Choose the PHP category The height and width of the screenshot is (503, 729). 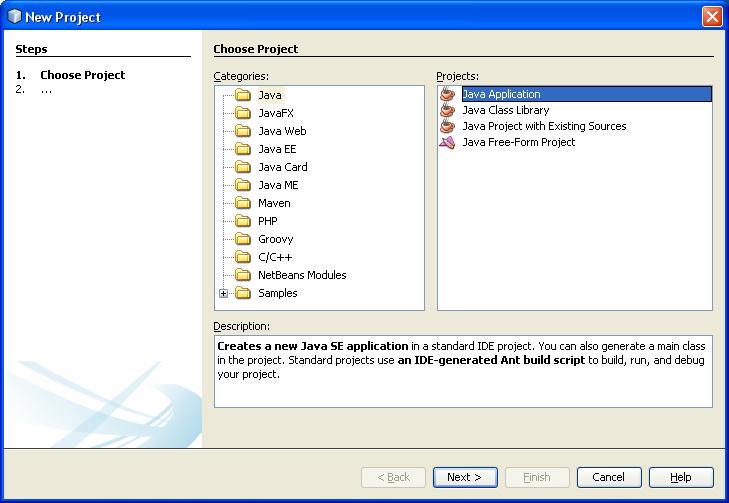268,221
